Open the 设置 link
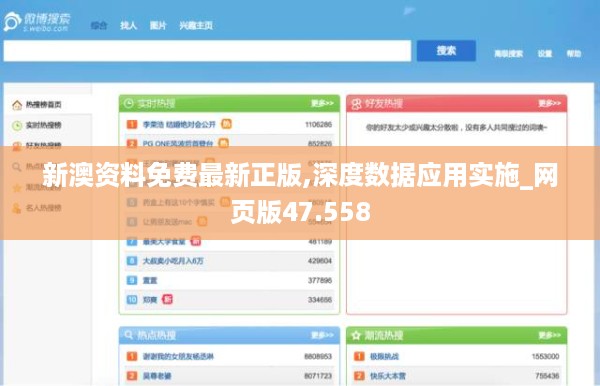 tap(545, 54)
